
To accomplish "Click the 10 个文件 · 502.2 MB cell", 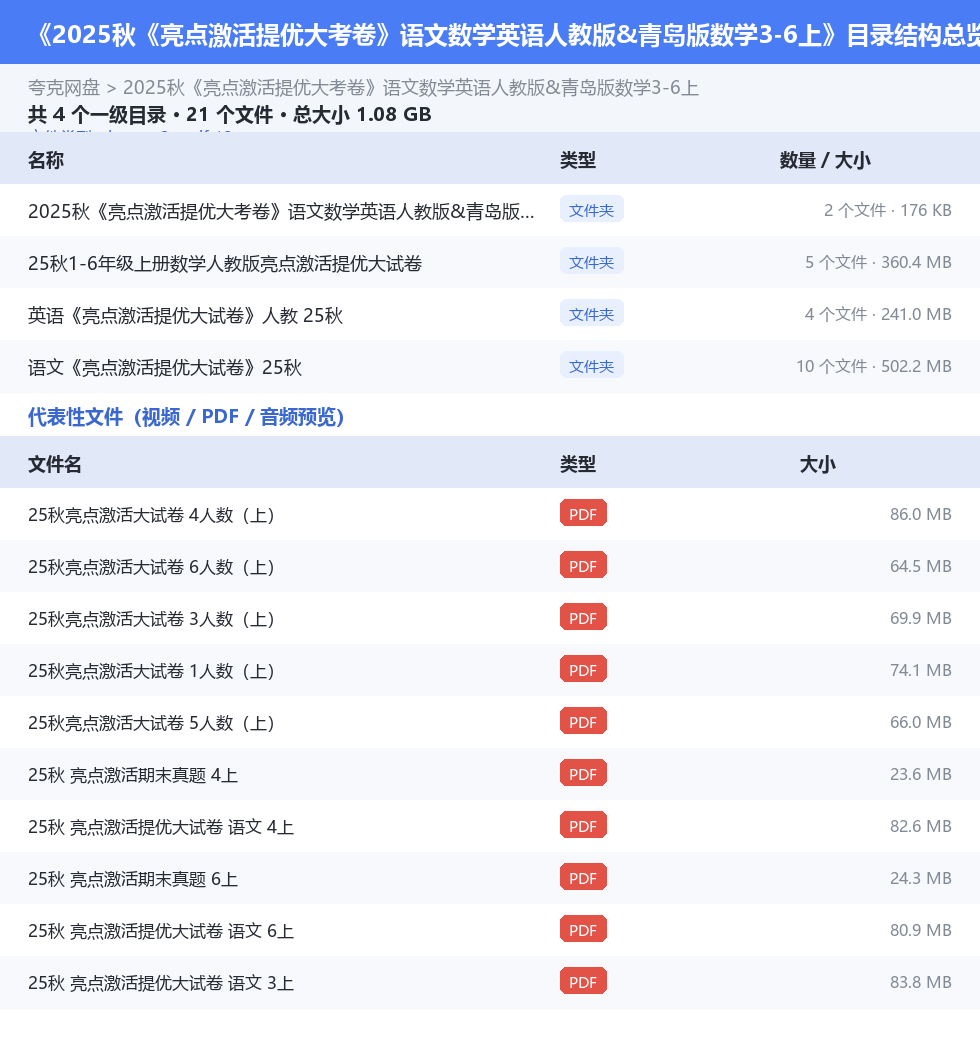I will [x=874, y=366].
